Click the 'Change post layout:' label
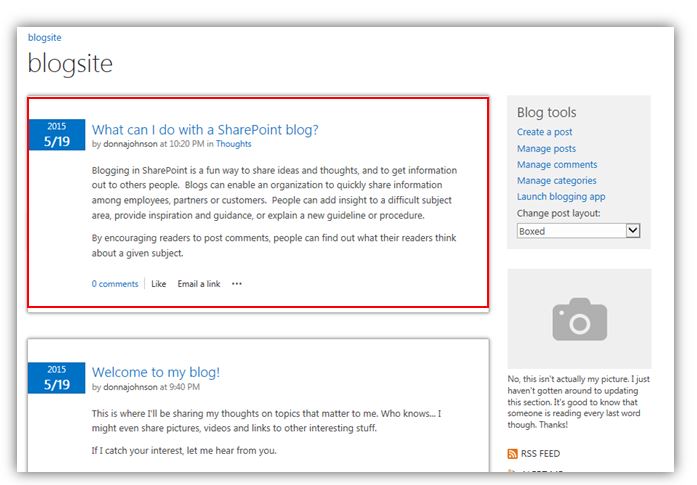Image resolution: width=697 pixels, height=485 pixels. (x=558, y=213)
